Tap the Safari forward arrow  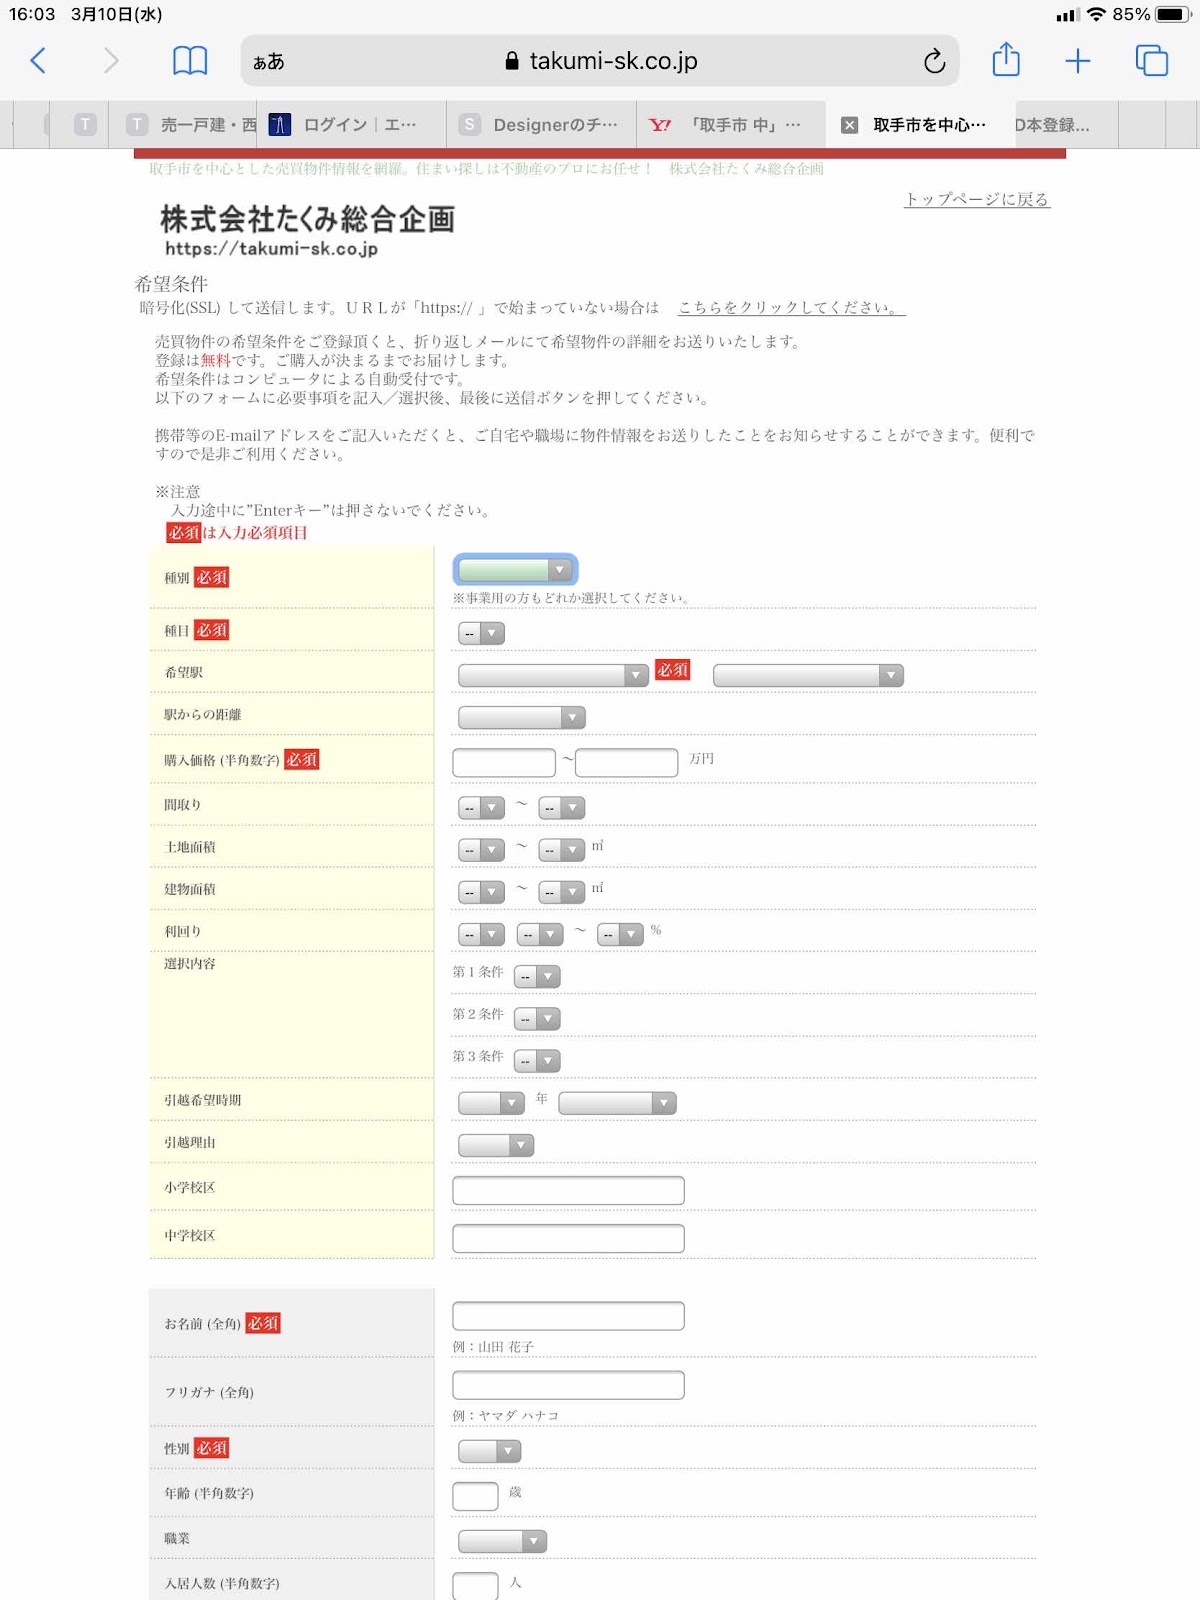[x=111, y=61]
